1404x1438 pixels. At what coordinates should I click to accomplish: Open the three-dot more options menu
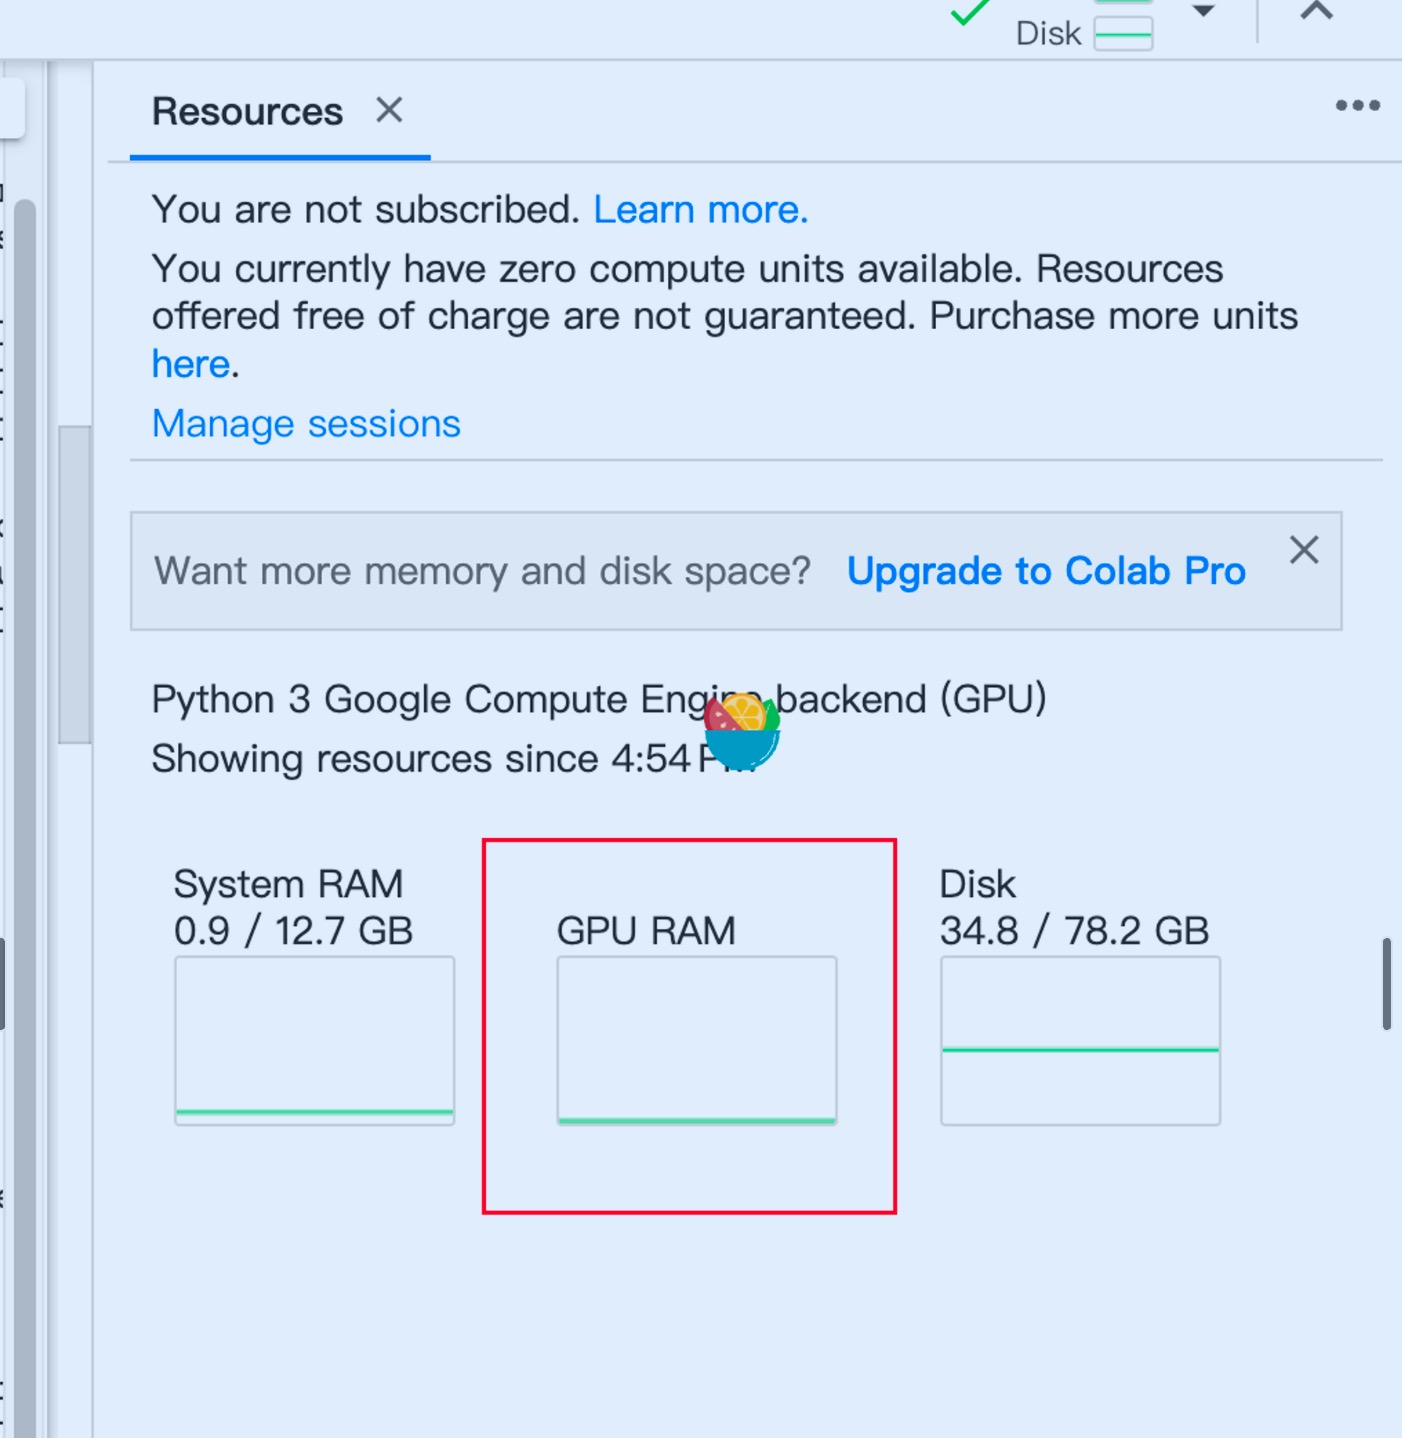pos(1357,106)
